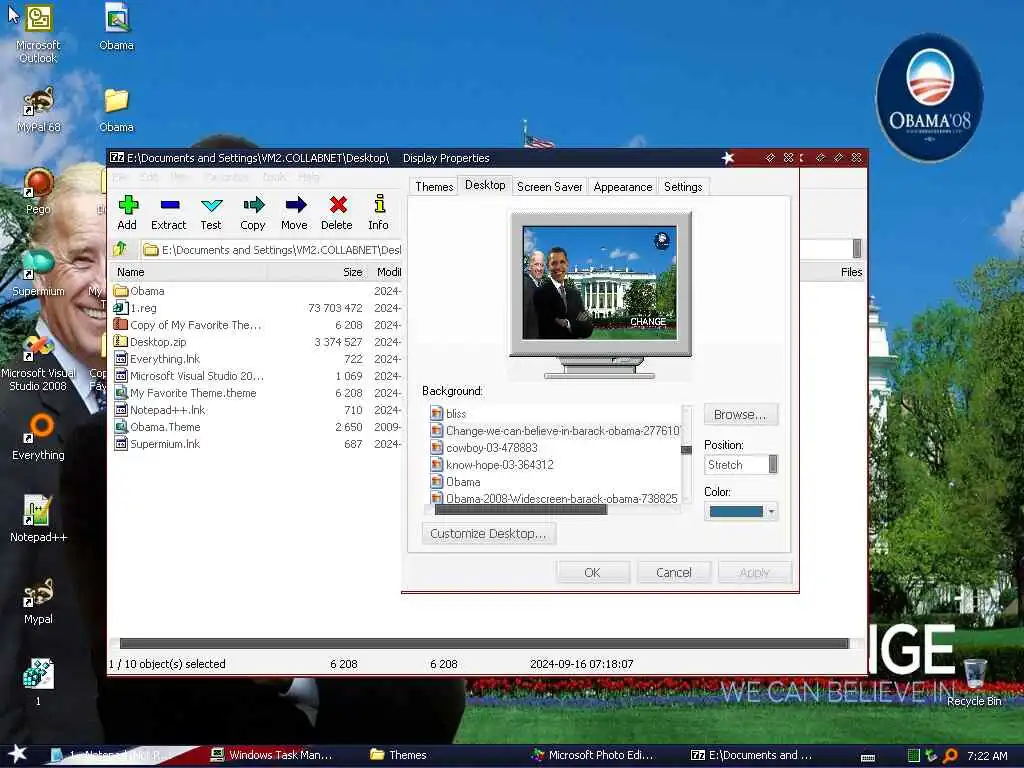Select the registry file icon named 1
Viewport: 1024px width, 768px height.
pyautogui.click(x=38, y=682)
